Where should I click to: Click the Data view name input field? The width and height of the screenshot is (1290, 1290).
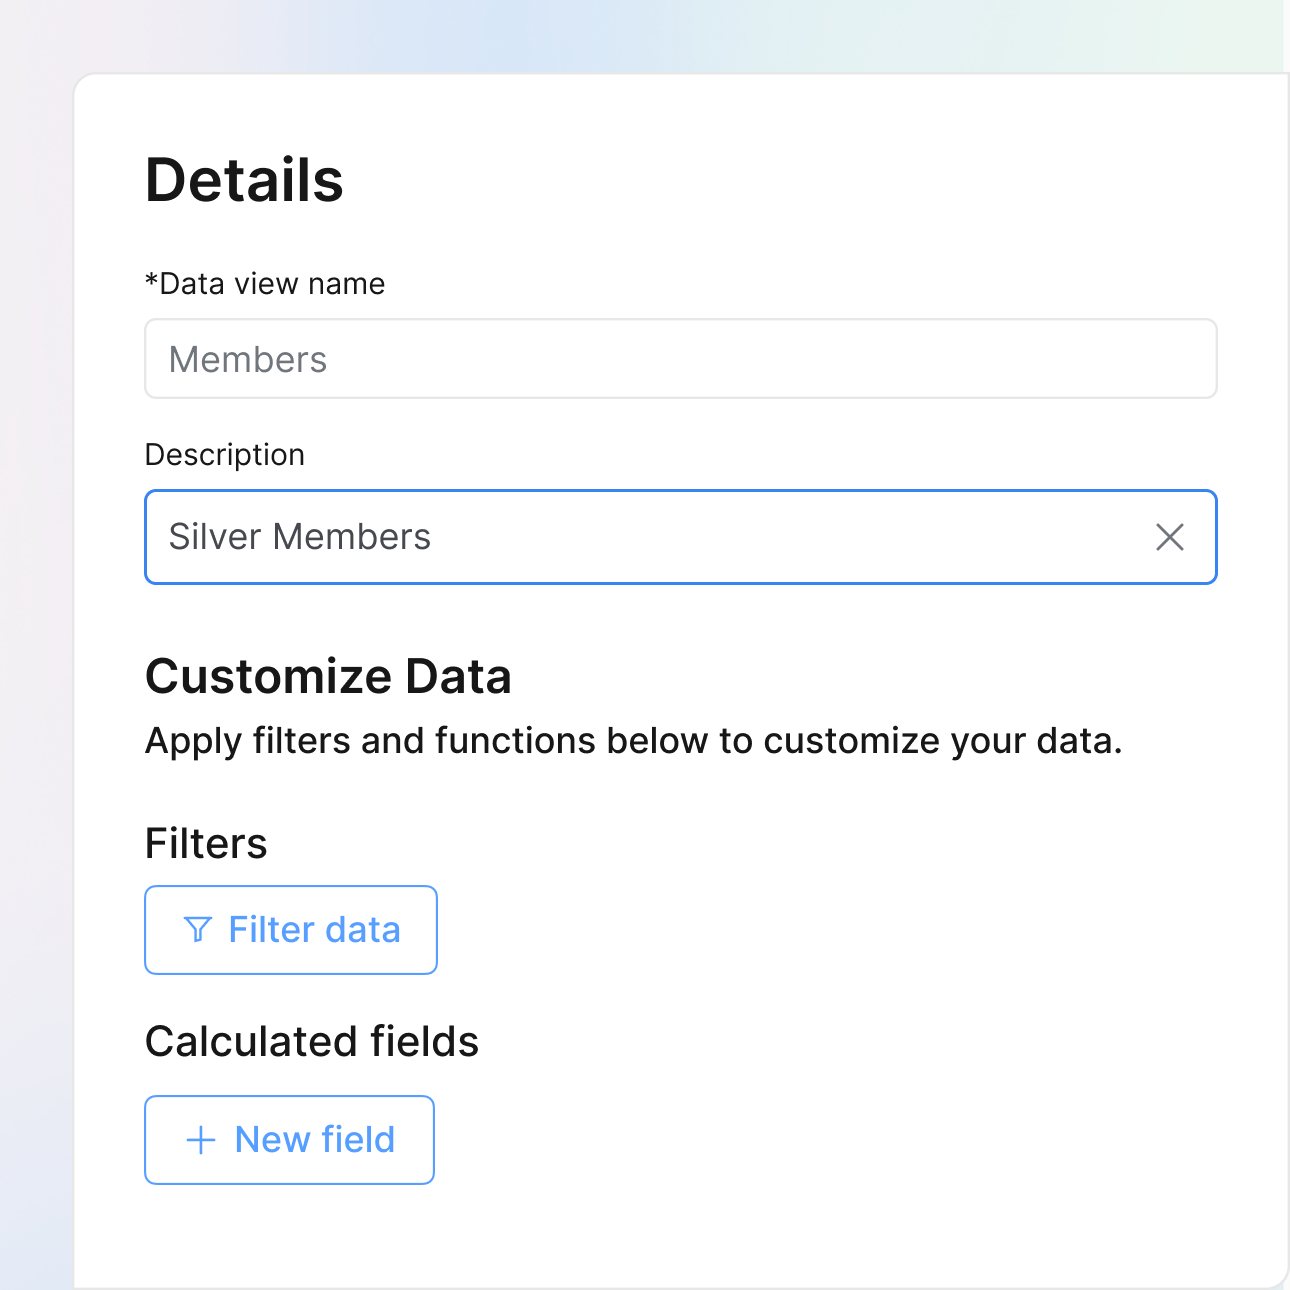[680, 358]
